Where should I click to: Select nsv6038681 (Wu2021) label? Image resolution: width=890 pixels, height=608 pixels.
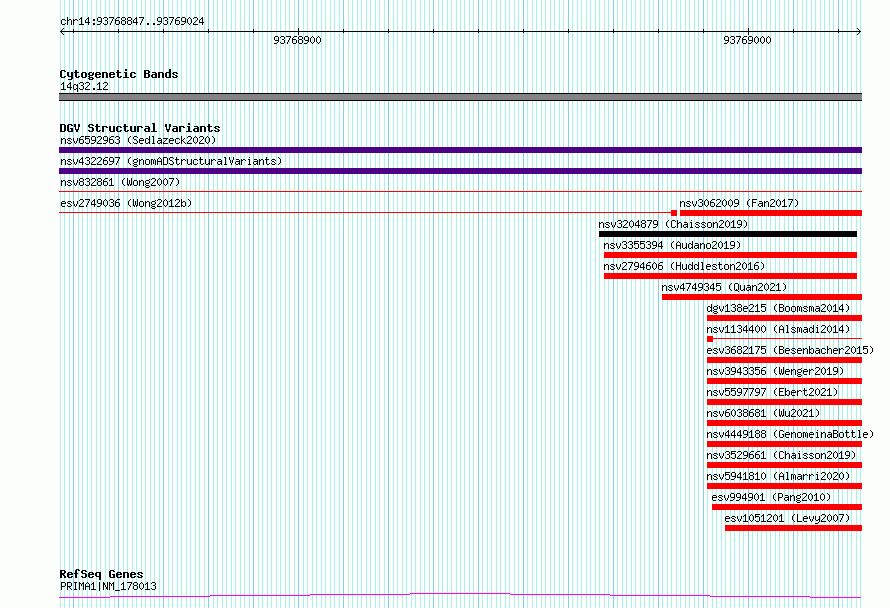coord(763,413)
